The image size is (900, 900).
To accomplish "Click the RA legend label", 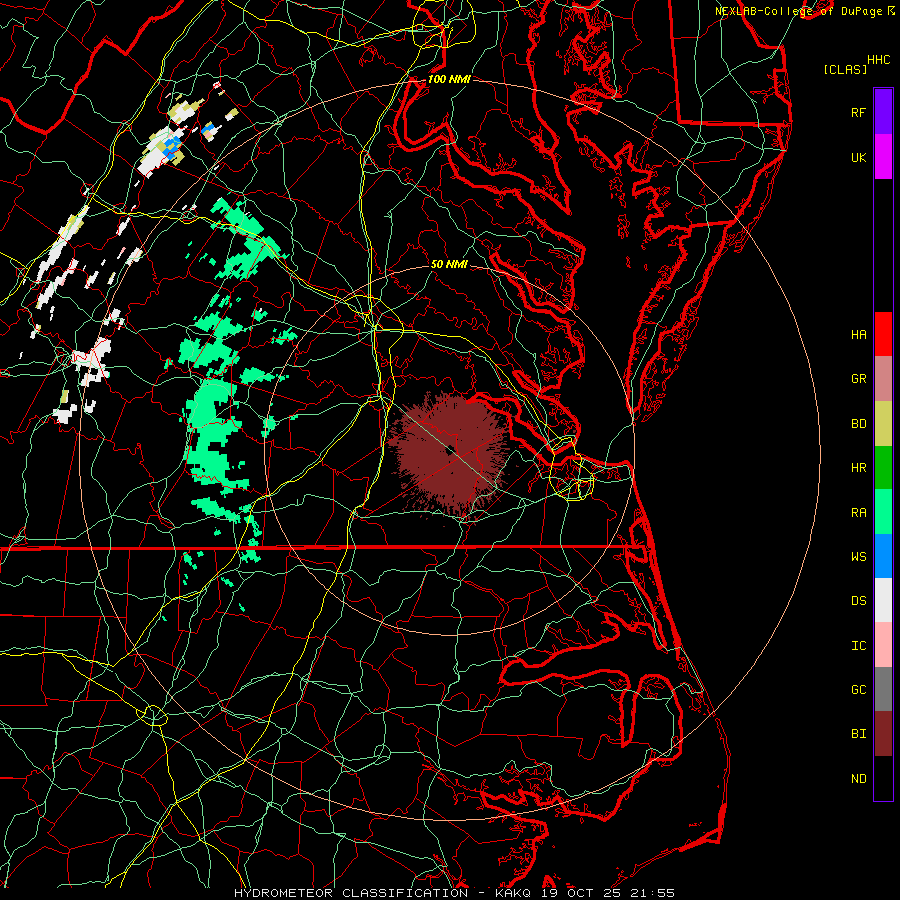I will click(858, 513).
